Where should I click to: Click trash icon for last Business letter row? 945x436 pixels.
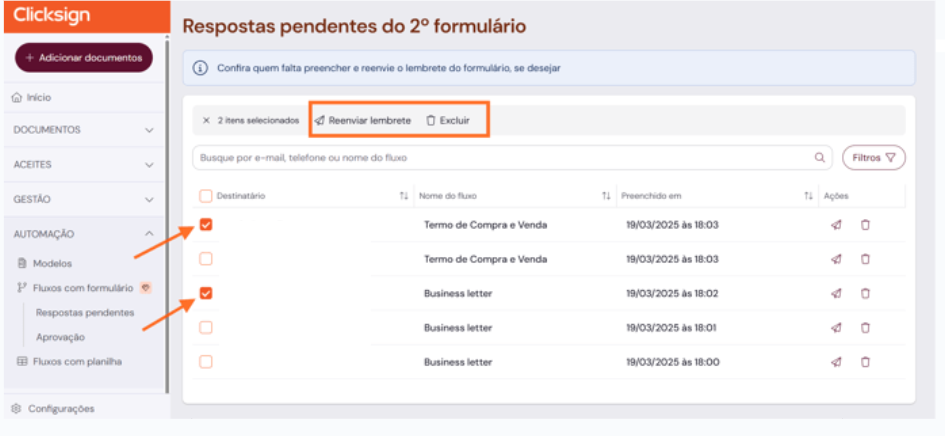tap(865, 362)
